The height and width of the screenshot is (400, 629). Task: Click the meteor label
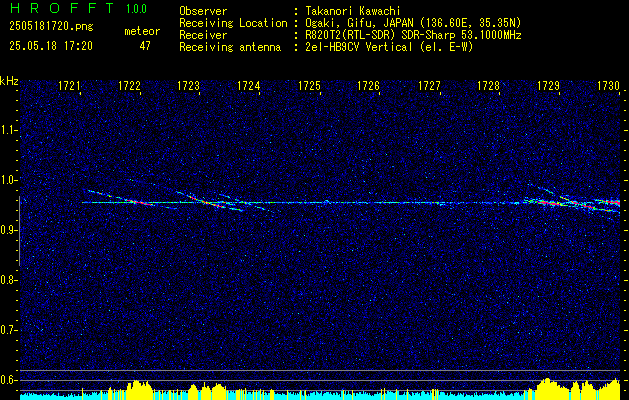tap(142, 31)
